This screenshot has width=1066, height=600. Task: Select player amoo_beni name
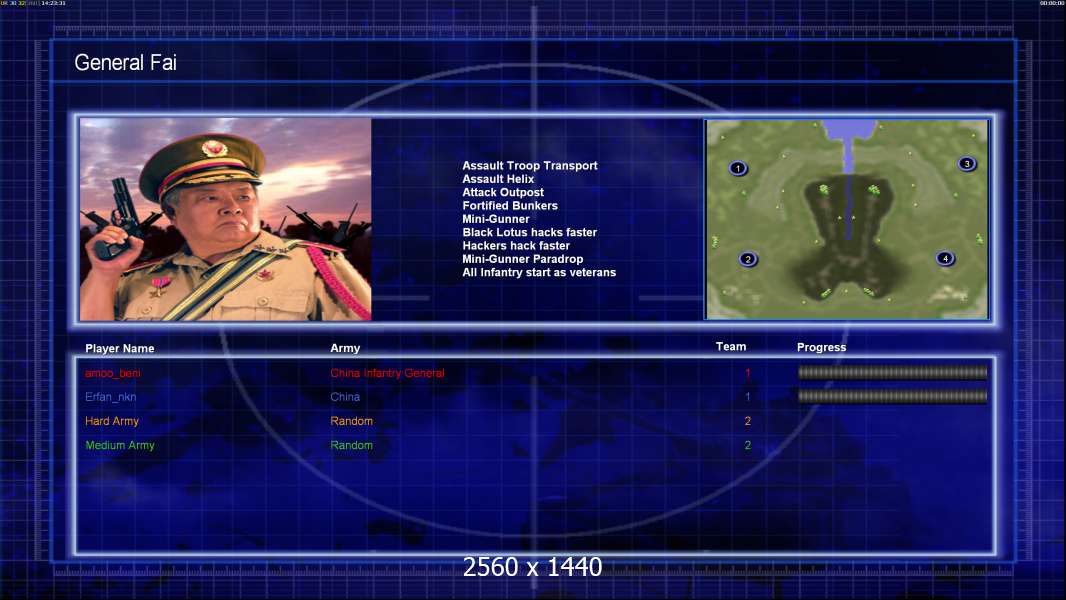point(113,373)
